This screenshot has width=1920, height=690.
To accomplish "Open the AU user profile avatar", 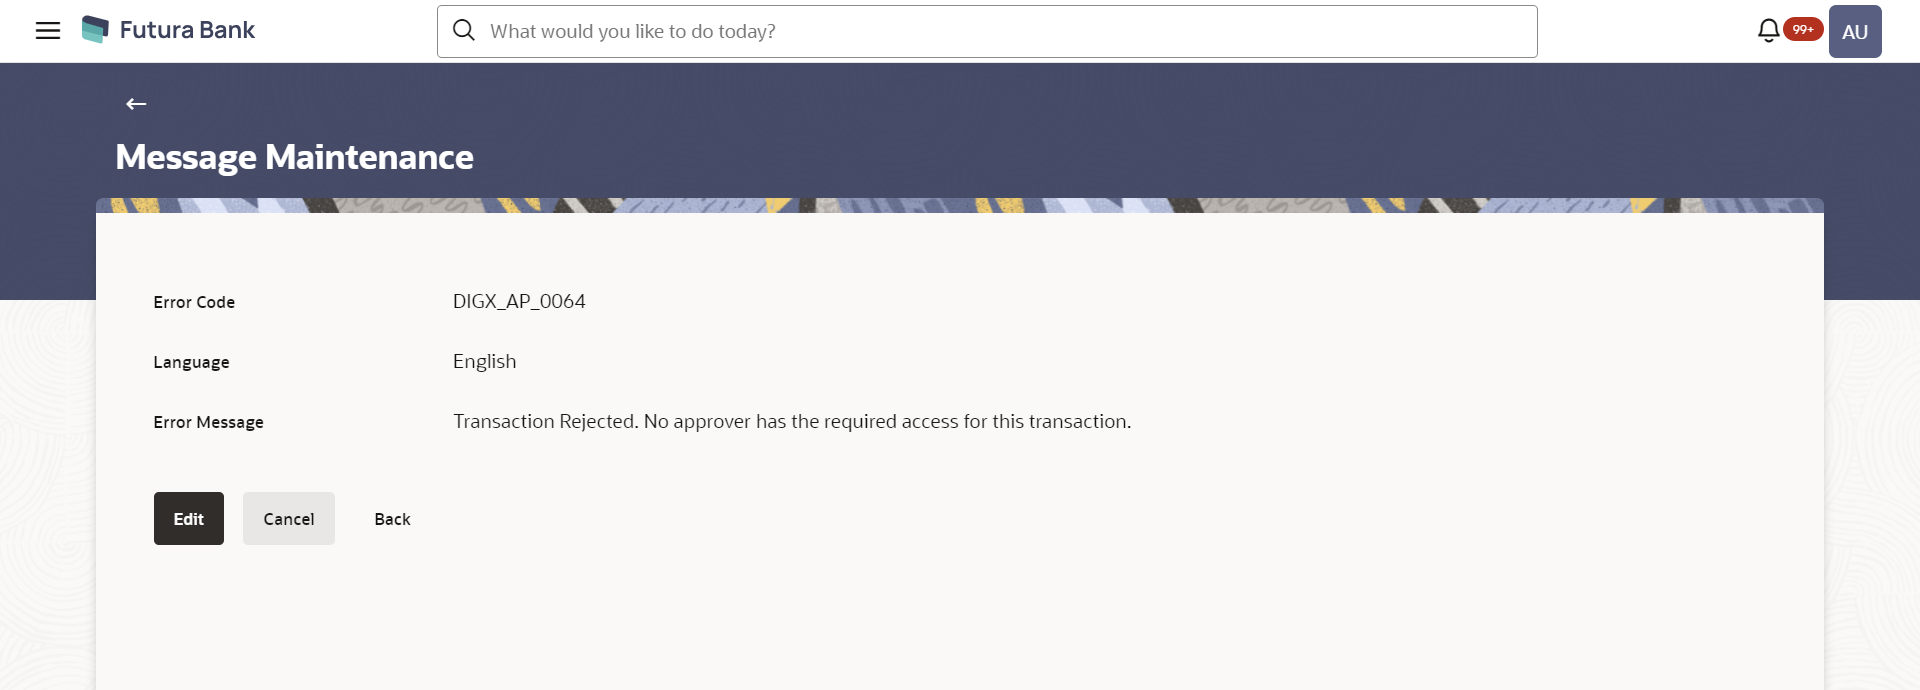I will coord(1855,31).
